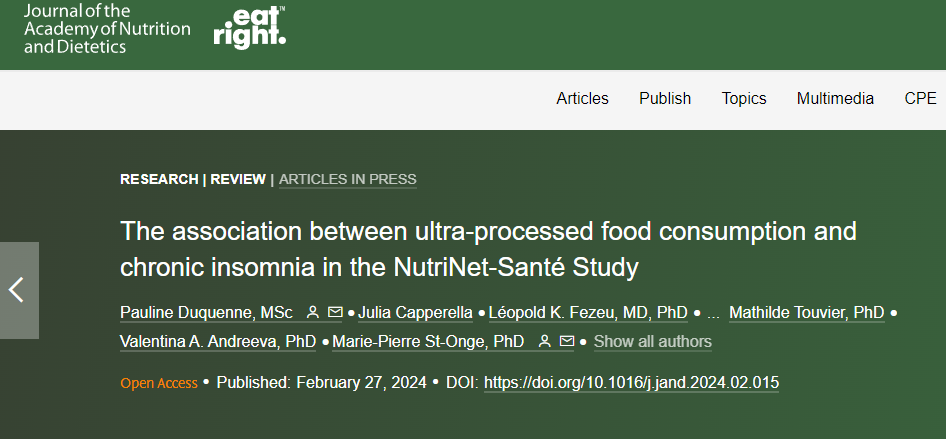946x439 pixels.
Task: Click the envelope icon beside Marie-Pierre St-Onge
Action: point(567,341)
